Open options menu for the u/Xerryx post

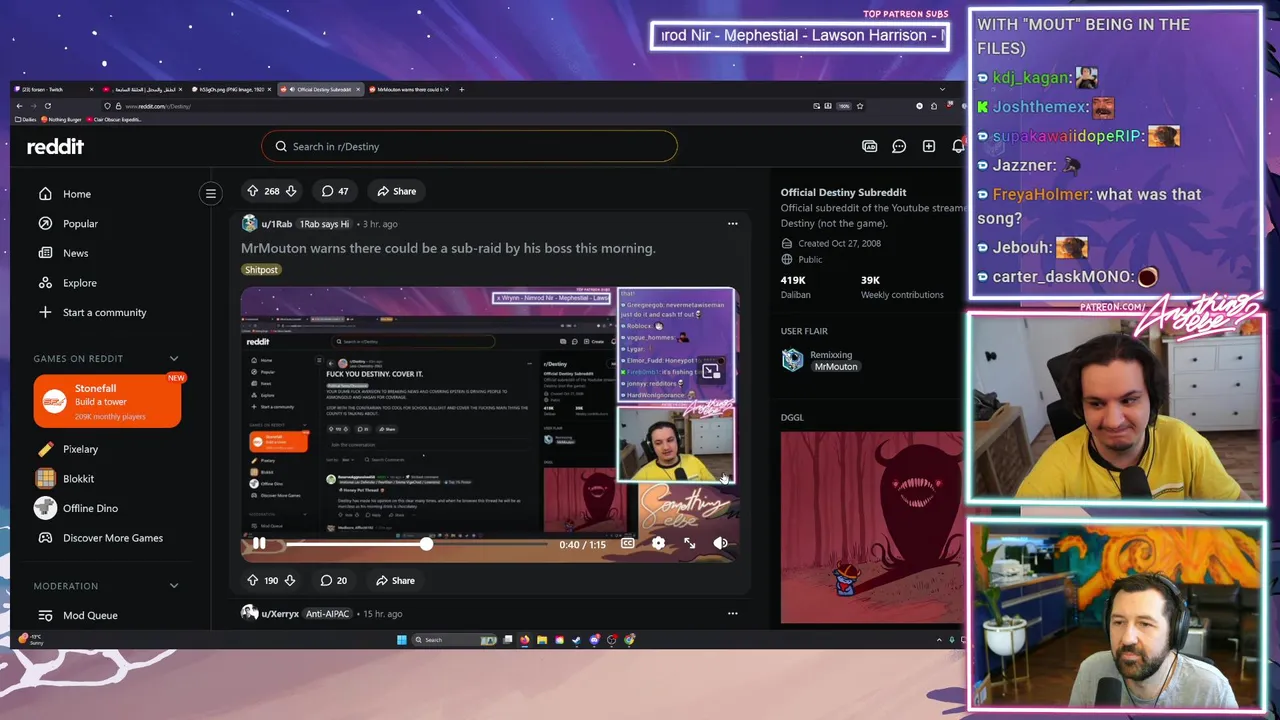point(732,613)
